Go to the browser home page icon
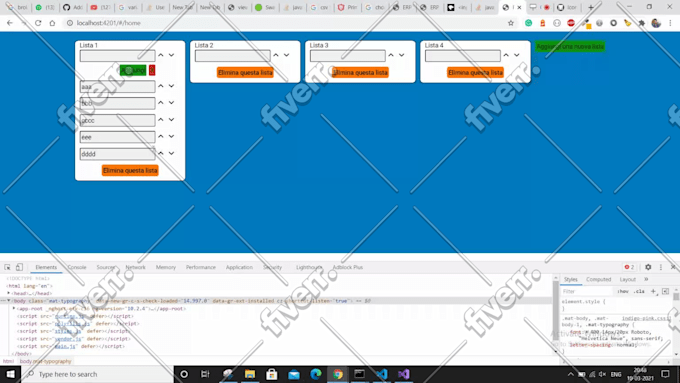 pos(52,23)
